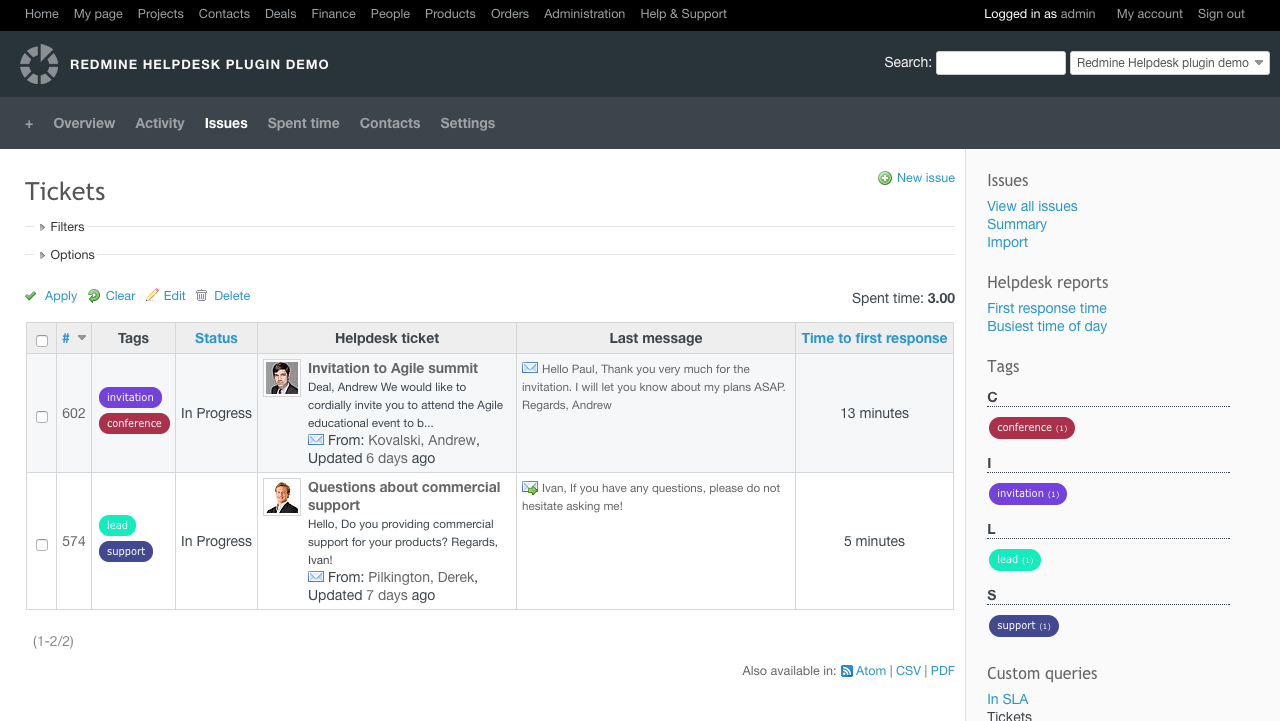Screen dimensions: 1280x721
Task: Click the Delete trash icon
Action: coord(203,296)
